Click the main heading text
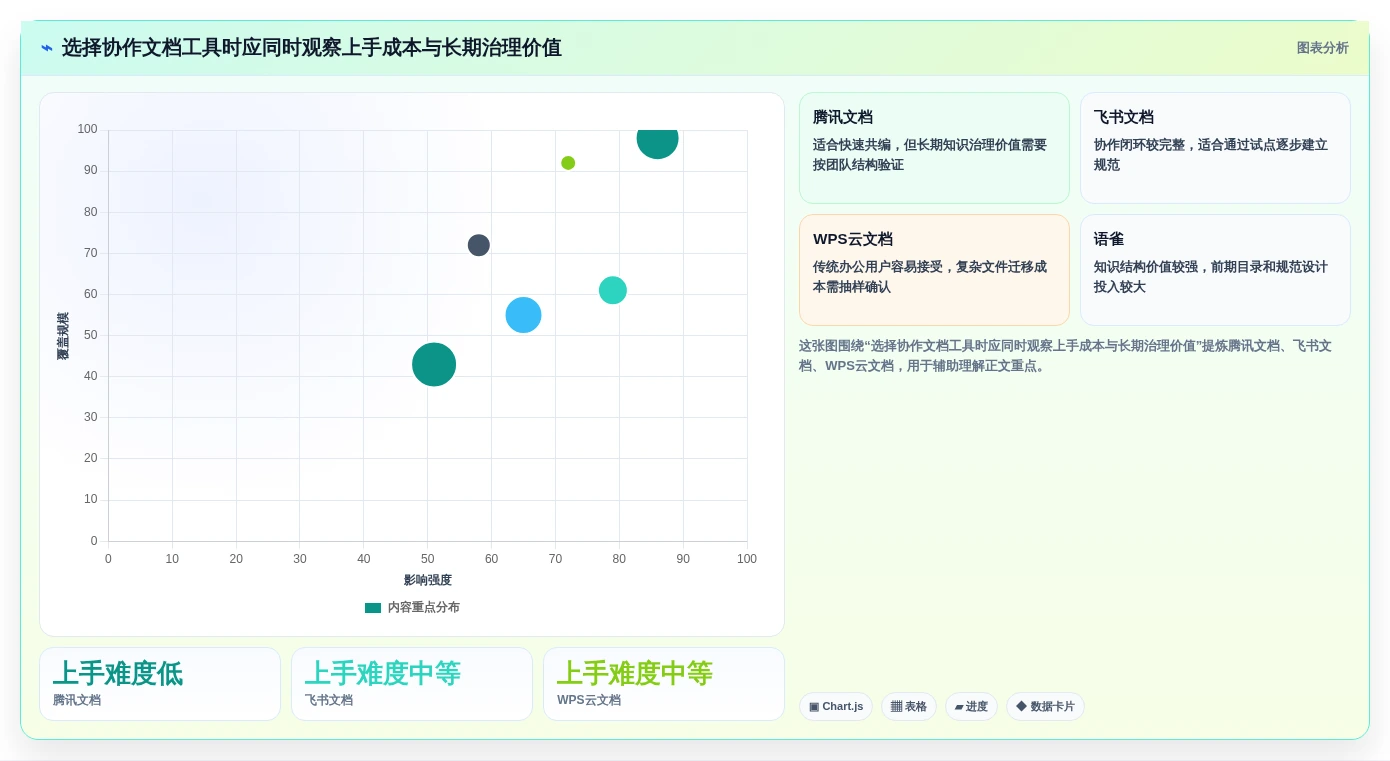The image size is (1390, 761). 312,48
